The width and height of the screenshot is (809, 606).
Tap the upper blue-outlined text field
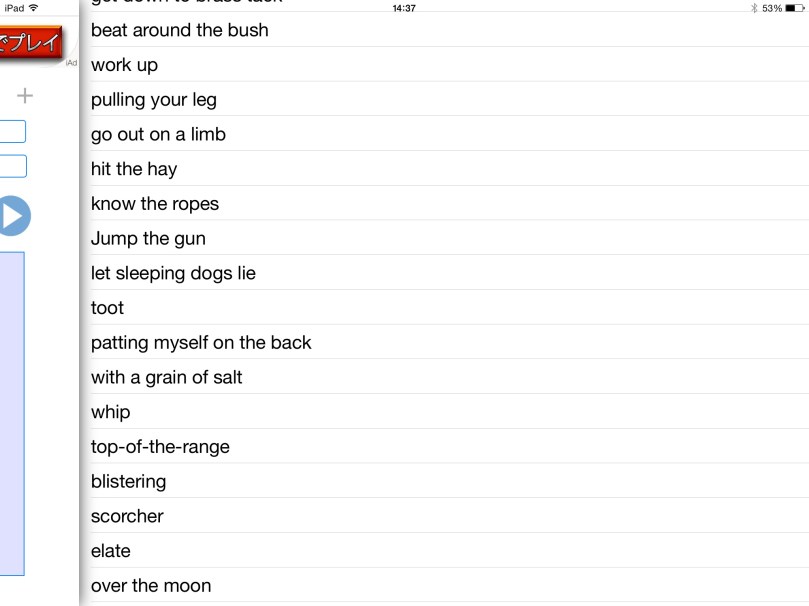pyautogui.click(x=12, y=131)
